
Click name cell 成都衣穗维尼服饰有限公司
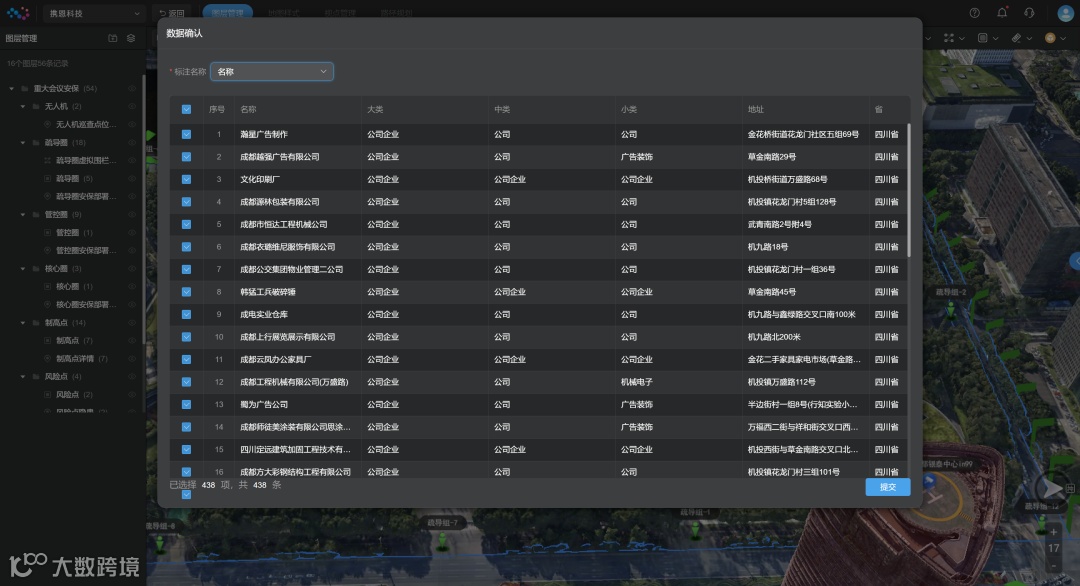287,247
